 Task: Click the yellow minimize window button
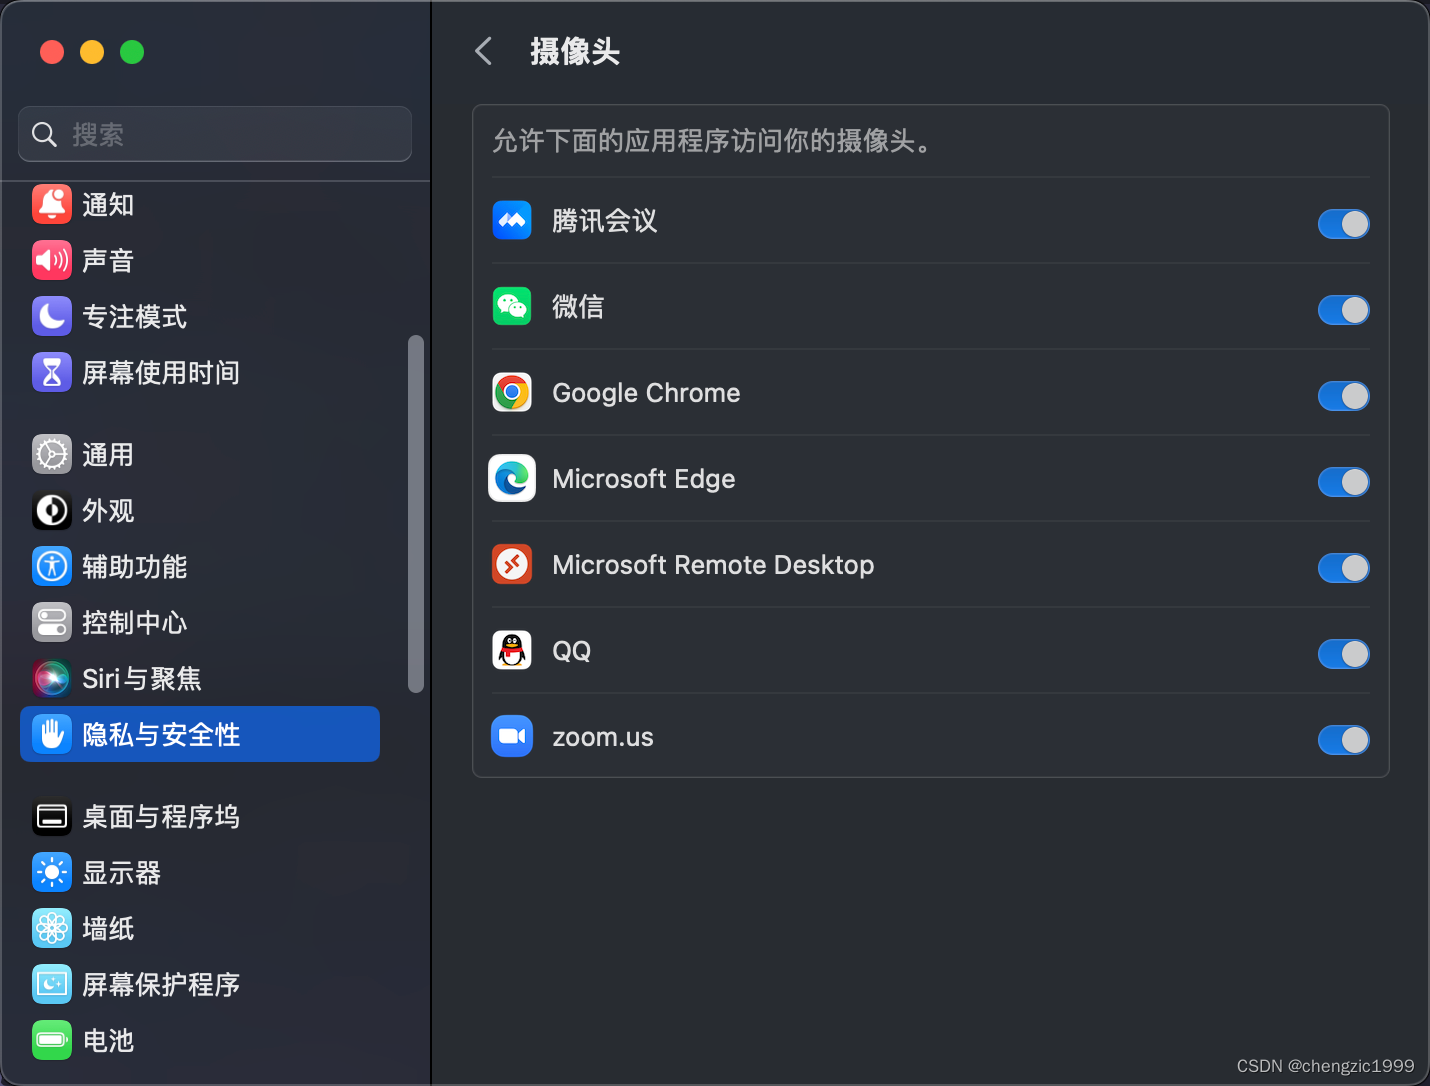[x=92, y=52]
